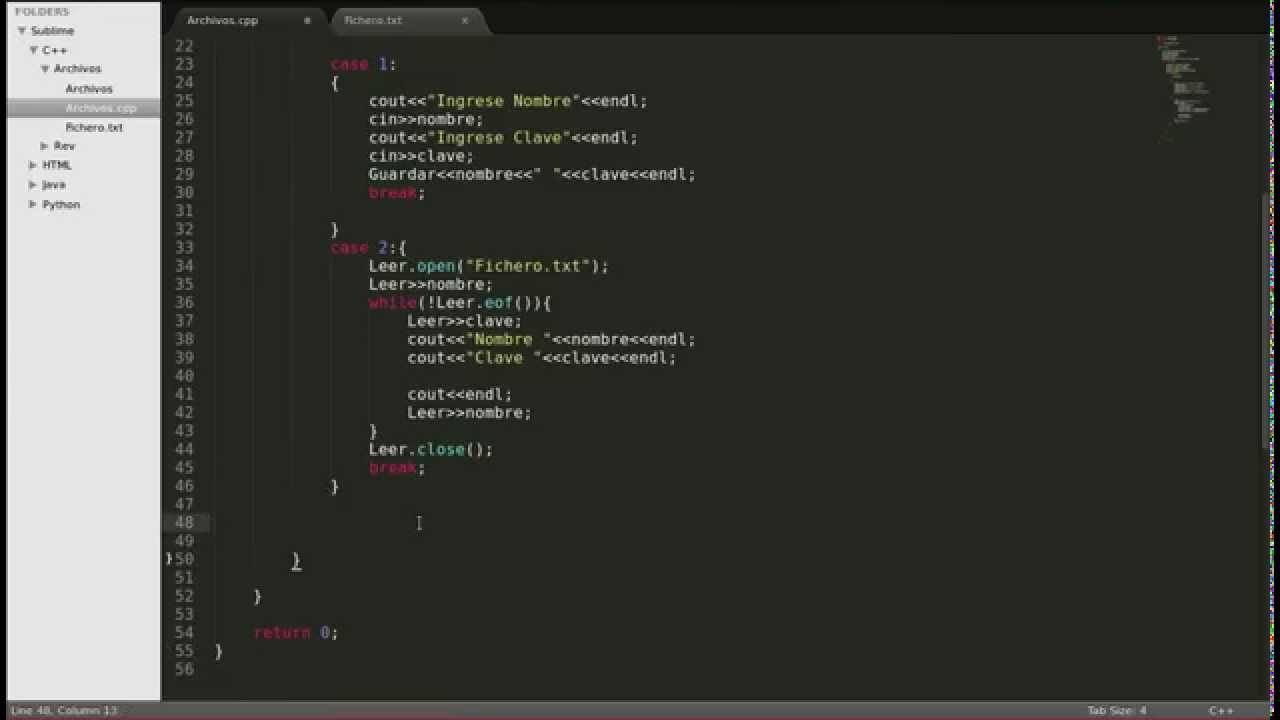Place cursor on 'case 2:{' line
1280x720 pixels.
[368, 248]
